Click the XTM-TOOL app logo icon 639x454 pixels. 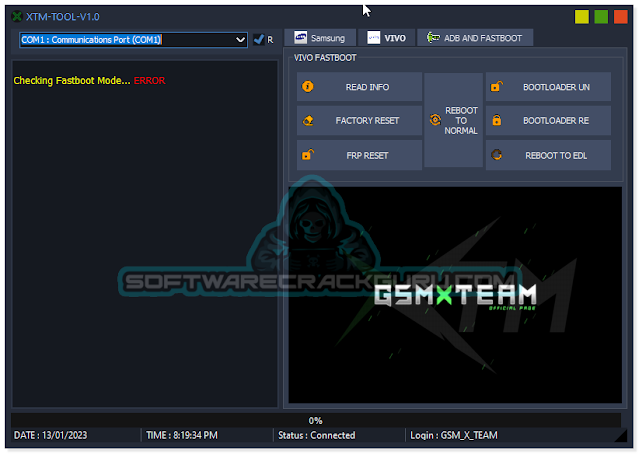tap(17, 16)
